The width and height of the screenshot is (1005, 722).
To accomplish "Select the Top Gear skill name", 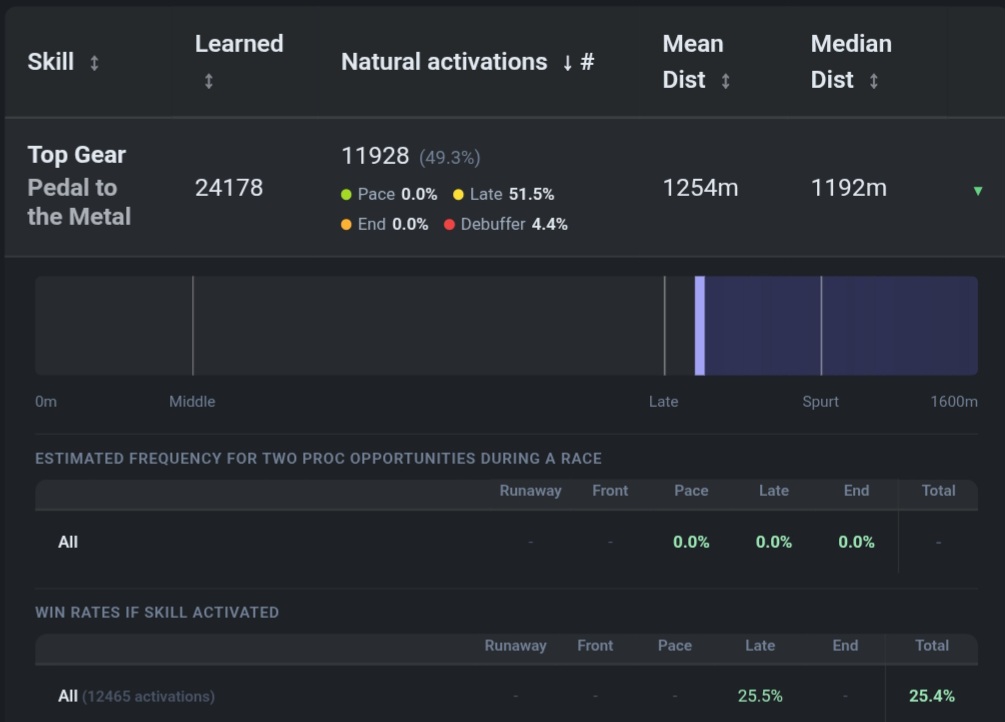I will pos(77,155).
